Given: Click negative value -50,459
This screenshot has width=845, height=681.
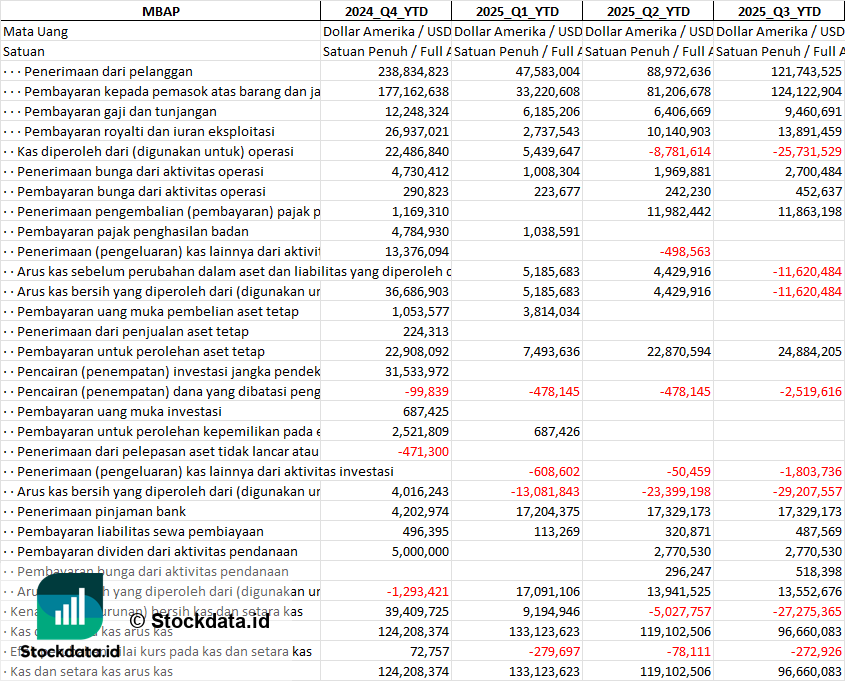Looking at the screenshot, I should tap(689, 471).
